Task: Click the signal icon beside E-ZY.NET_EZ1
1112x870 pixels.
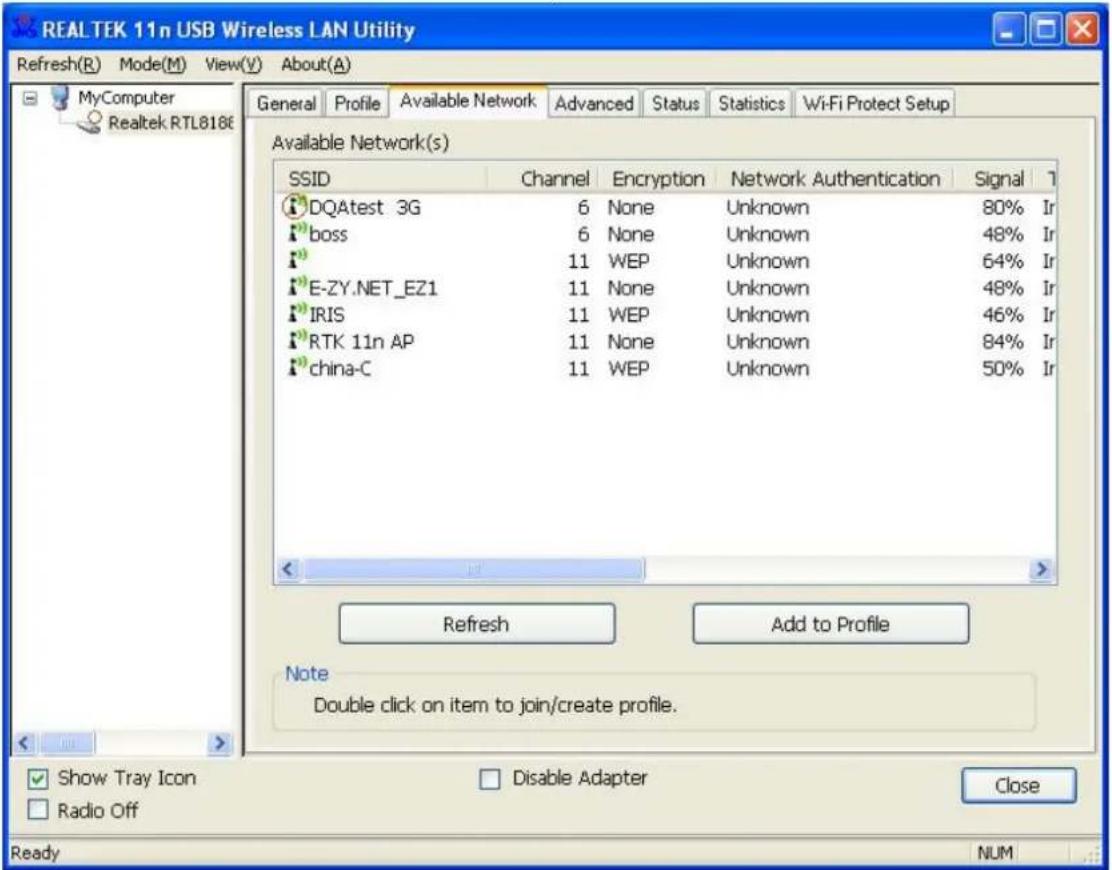Action: 297,287
